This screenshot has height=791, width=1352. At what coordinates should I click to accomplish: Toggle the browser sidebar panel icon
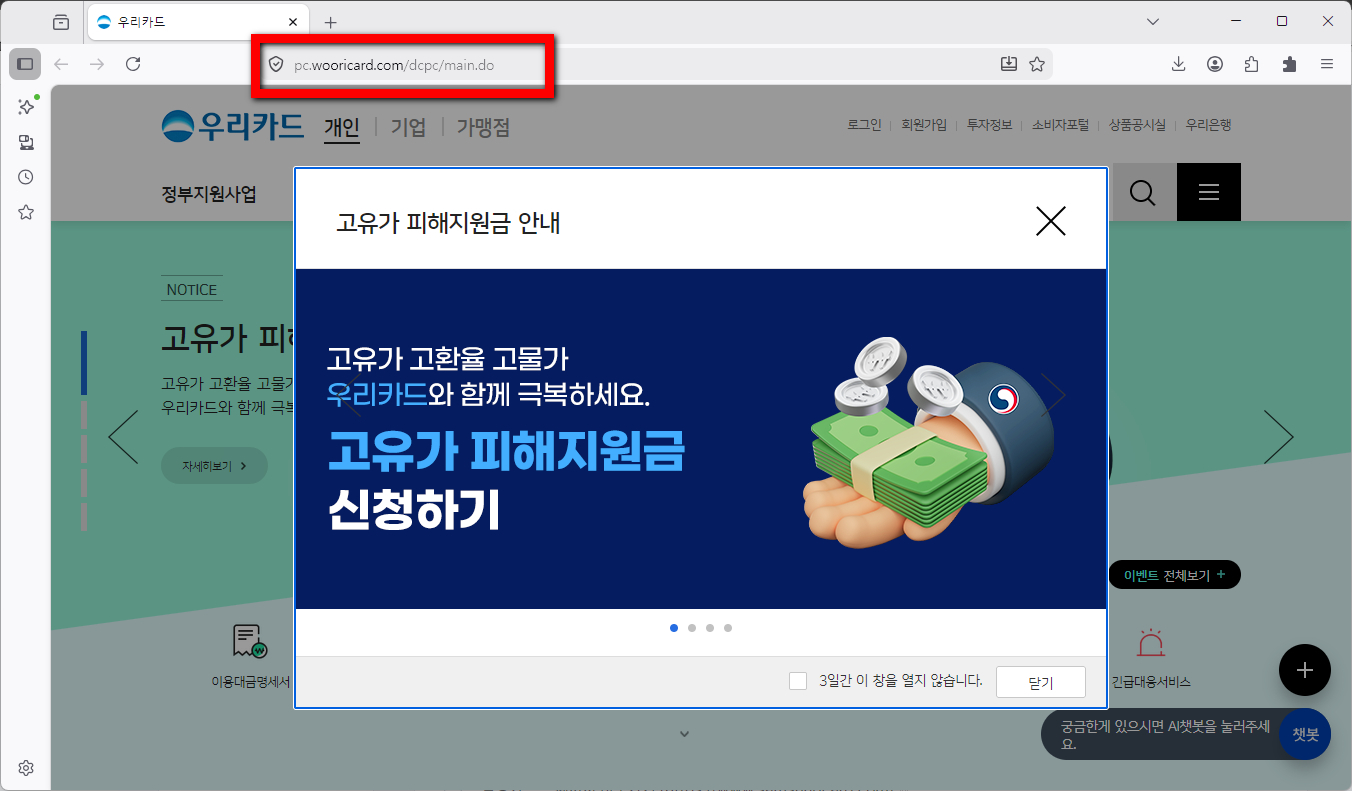point(25,63)
